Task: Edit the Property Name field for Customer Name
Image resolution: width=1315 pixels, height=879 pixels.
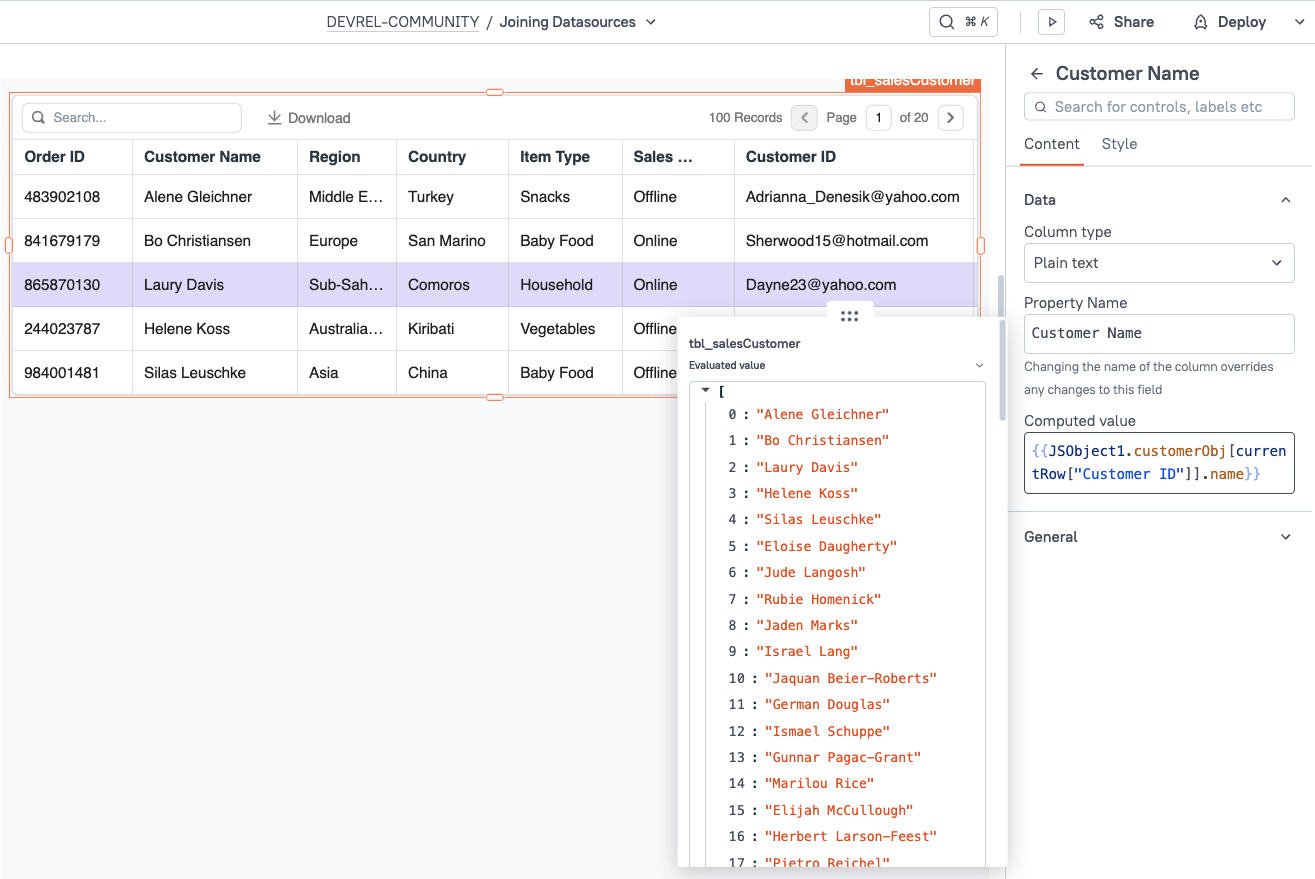Action: coord(1158,332)
